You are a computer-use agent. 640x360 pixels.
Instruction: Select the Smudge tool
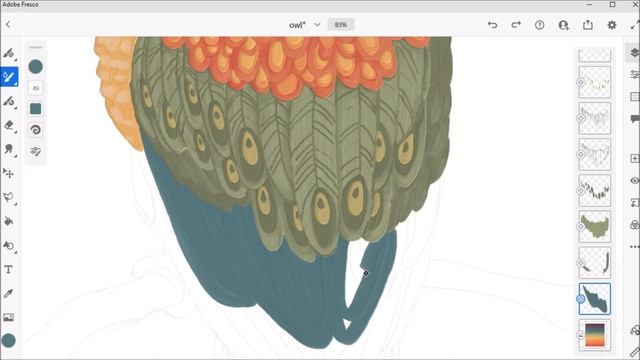(x=9, y=149)
